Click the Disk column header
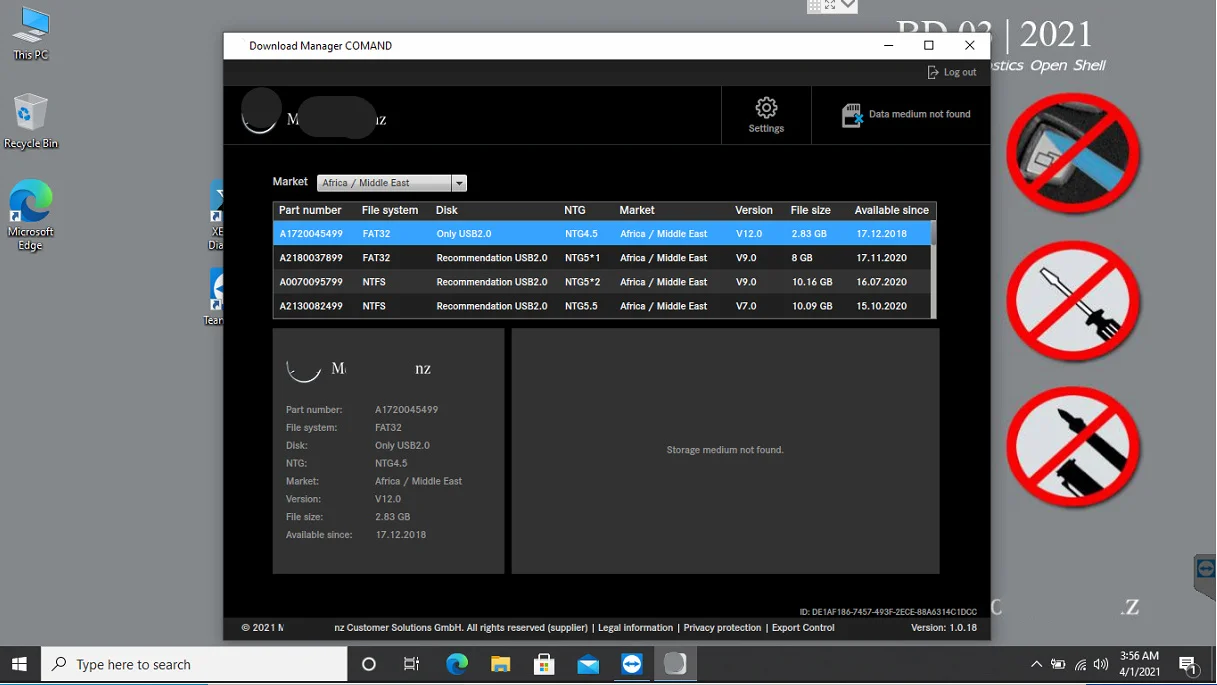 [x=446, y=210]
